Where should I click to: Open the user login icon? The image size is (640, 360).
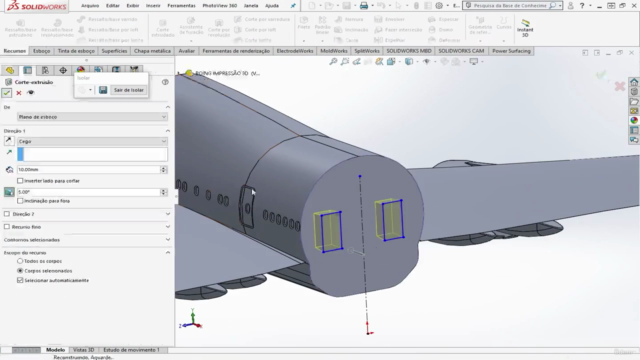571,6
